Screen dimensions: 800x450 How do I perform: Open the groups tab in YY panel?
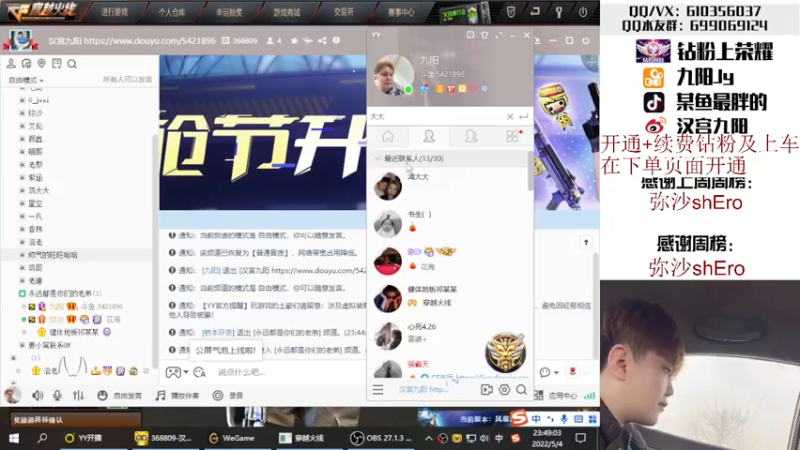coord(471,136)
